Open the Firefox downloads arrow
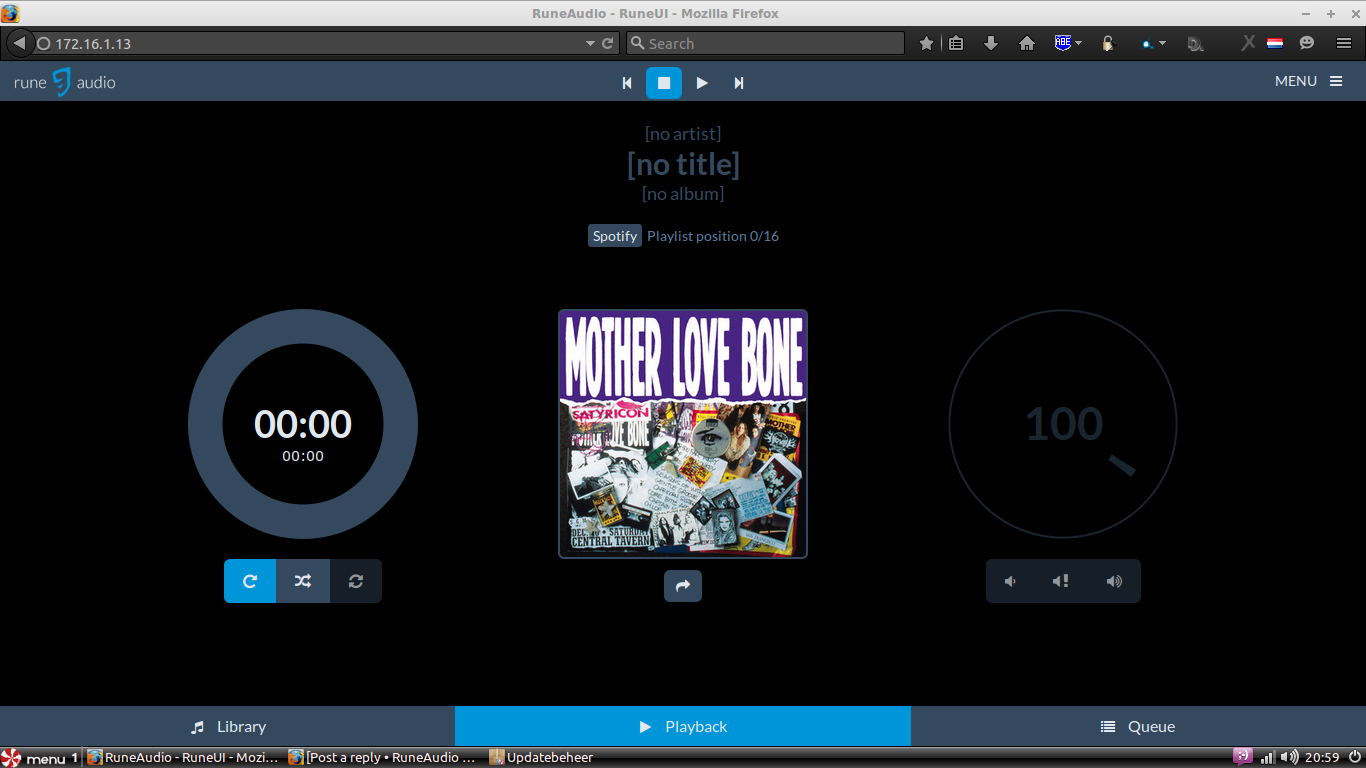The image size is (1366, 768). point(991,44)
